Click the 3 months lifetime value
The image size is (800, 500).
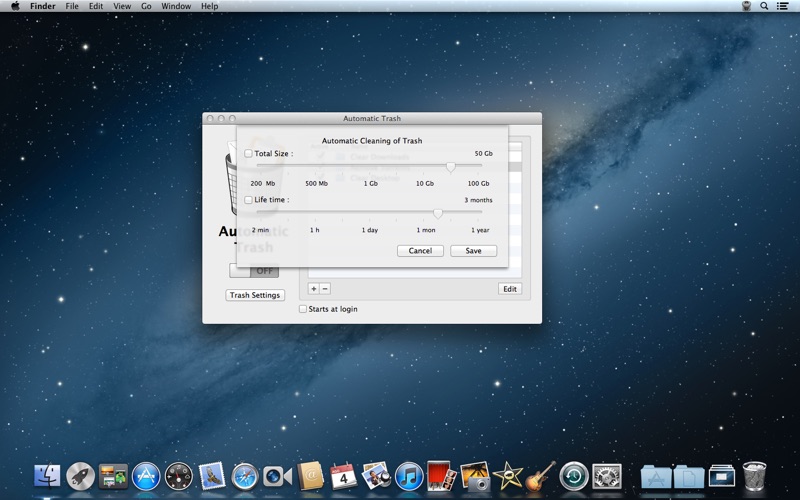click(478, 200)
